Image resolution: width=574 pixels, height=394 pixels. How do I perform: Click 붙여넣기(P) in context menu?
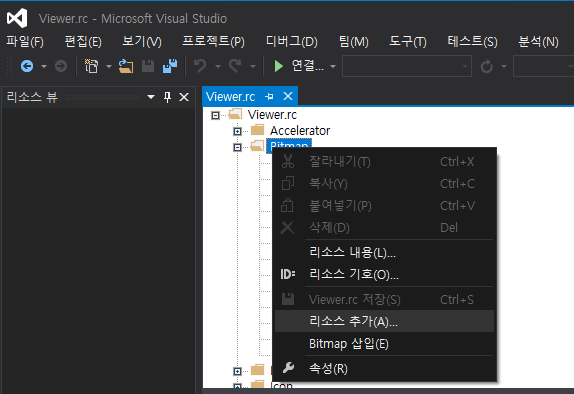[x=384, y=205]
